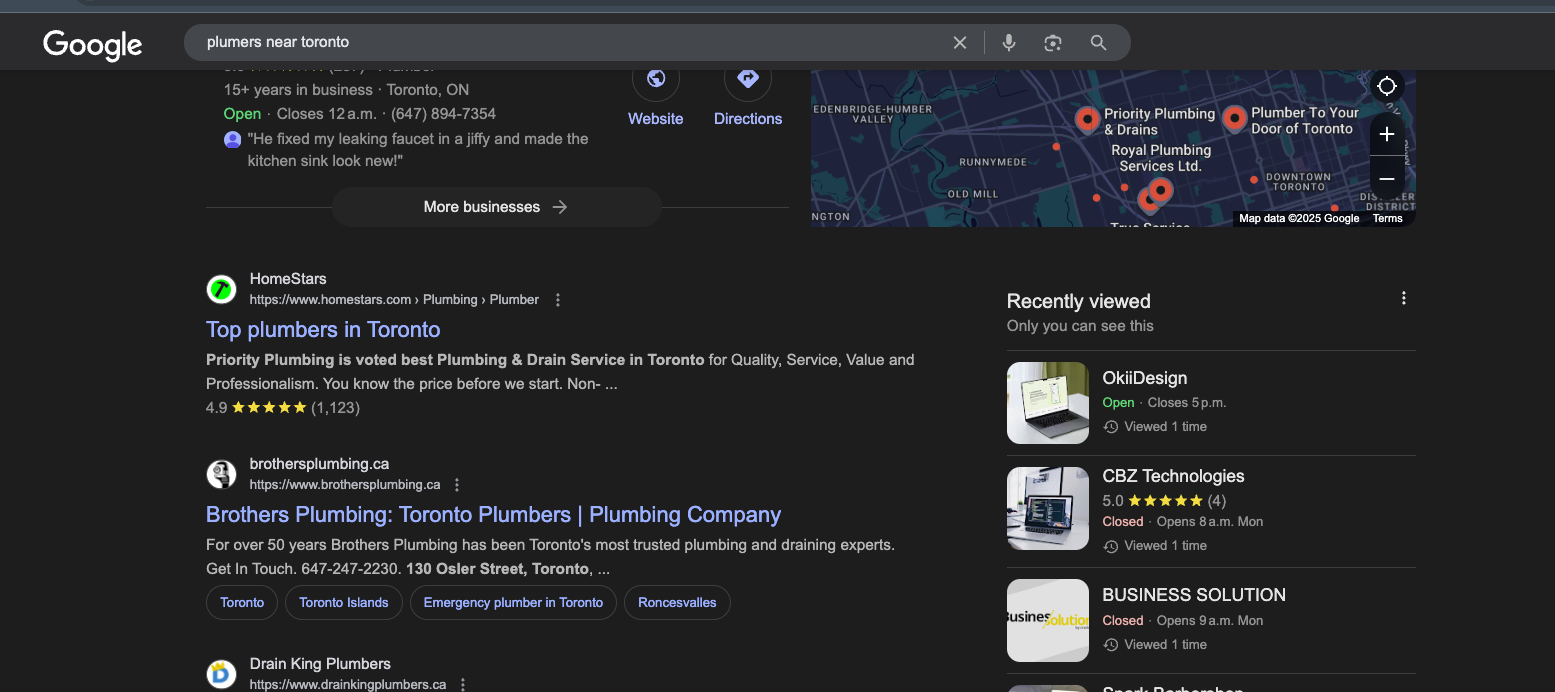
Task: Click the Drain King Plumbers site name
Action: [x=320, y=664]
